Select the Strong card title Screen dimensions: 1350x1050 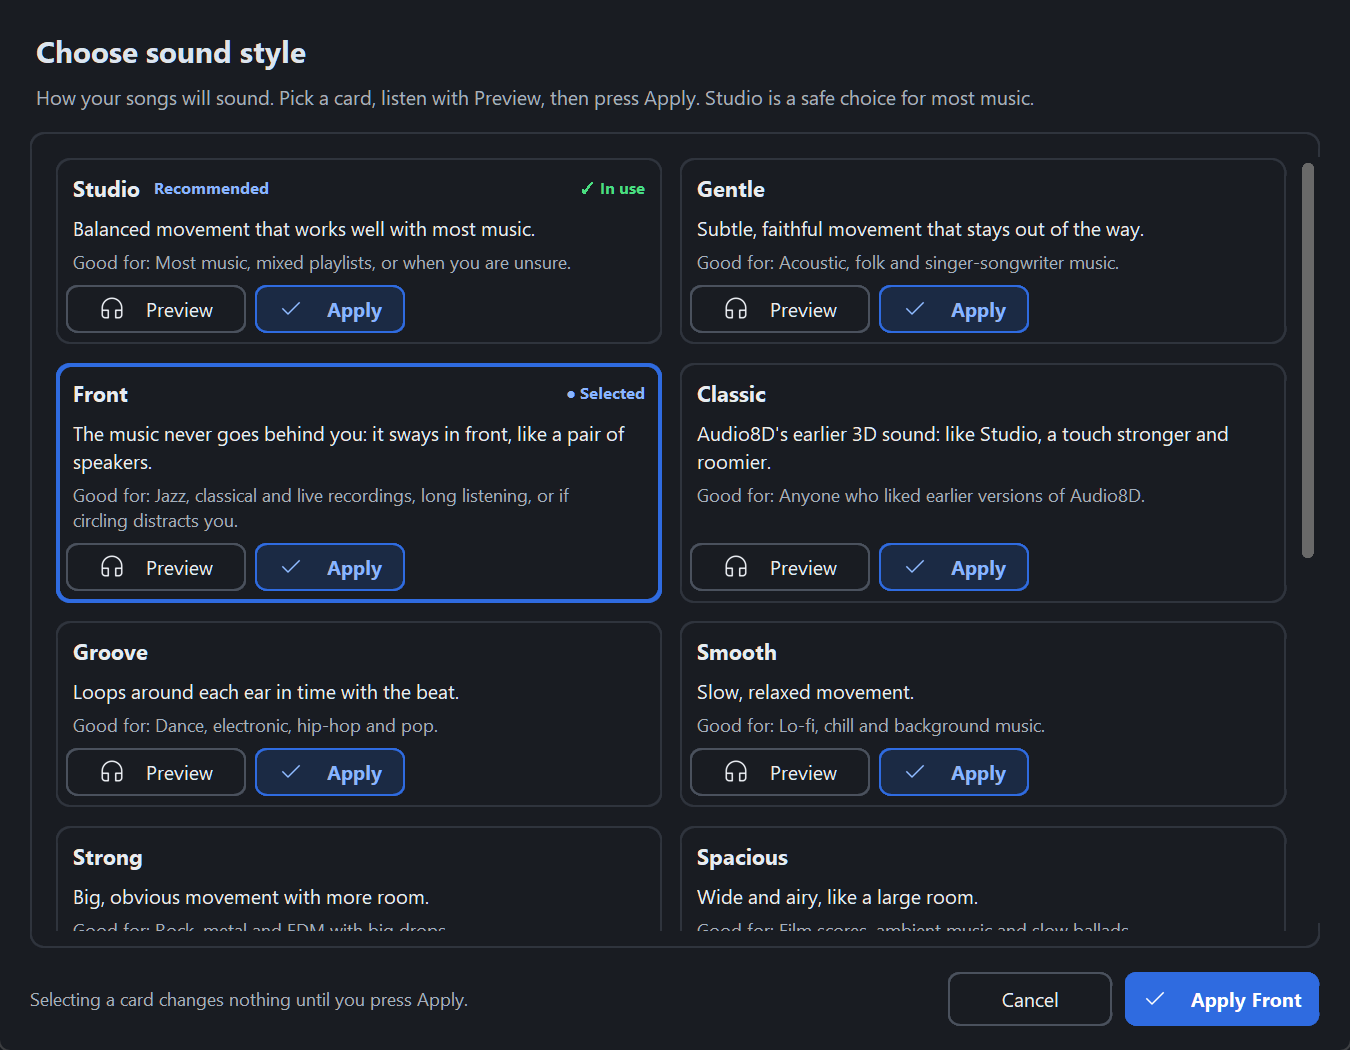(108, 858)
